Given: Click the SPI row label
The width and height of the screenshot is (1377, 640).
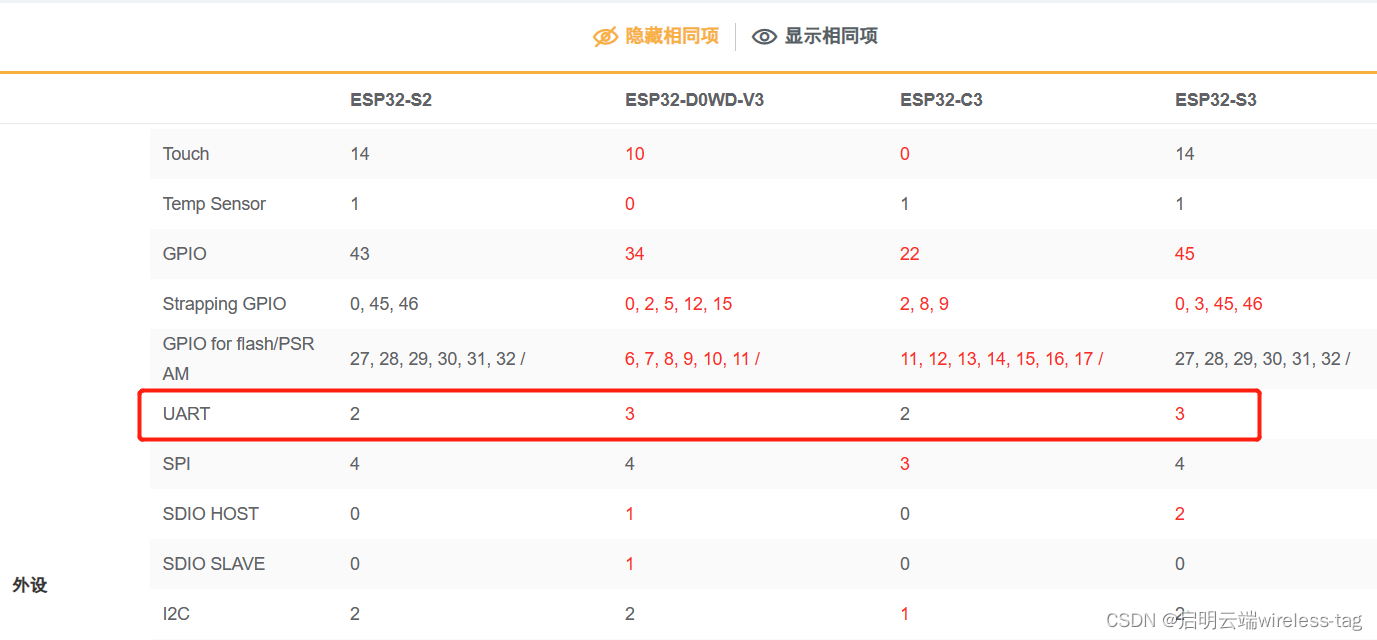Looking at the screenshot, I should point(177,464).
